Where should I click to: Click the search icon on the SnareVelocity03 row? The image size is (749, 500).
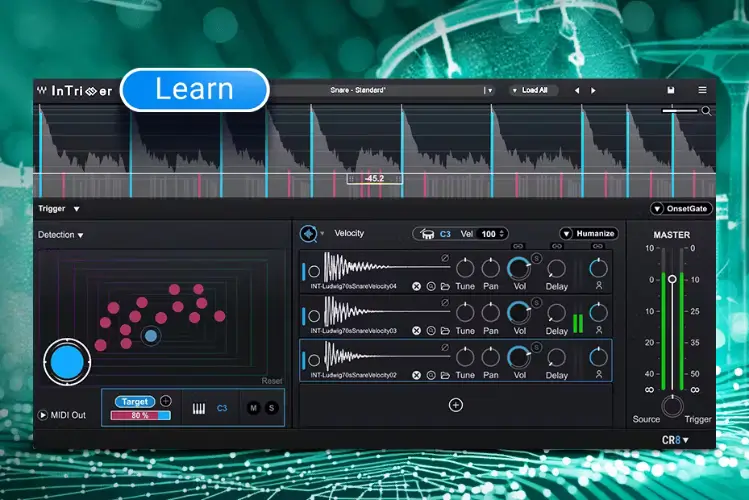431,330
